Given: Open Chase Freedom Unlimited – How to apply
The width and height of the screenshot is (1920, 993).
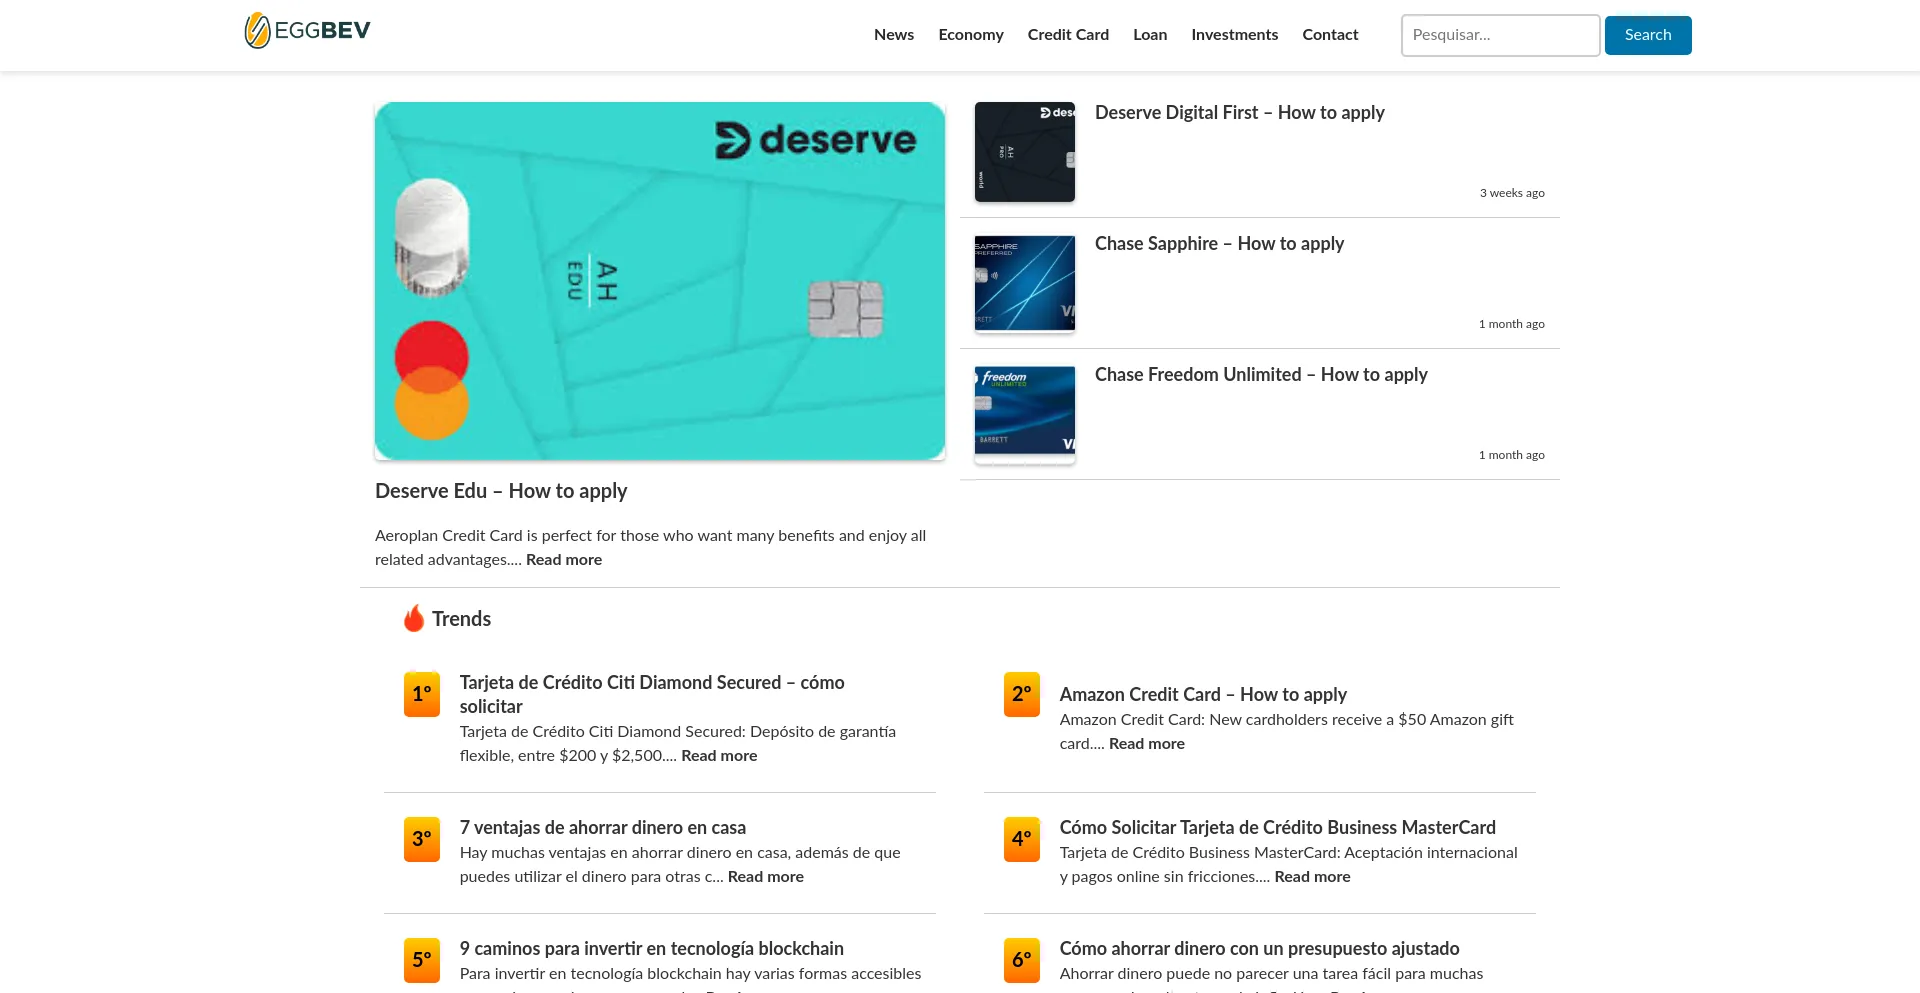Looking at the screenshot, I should click(x=1261, y=375).
